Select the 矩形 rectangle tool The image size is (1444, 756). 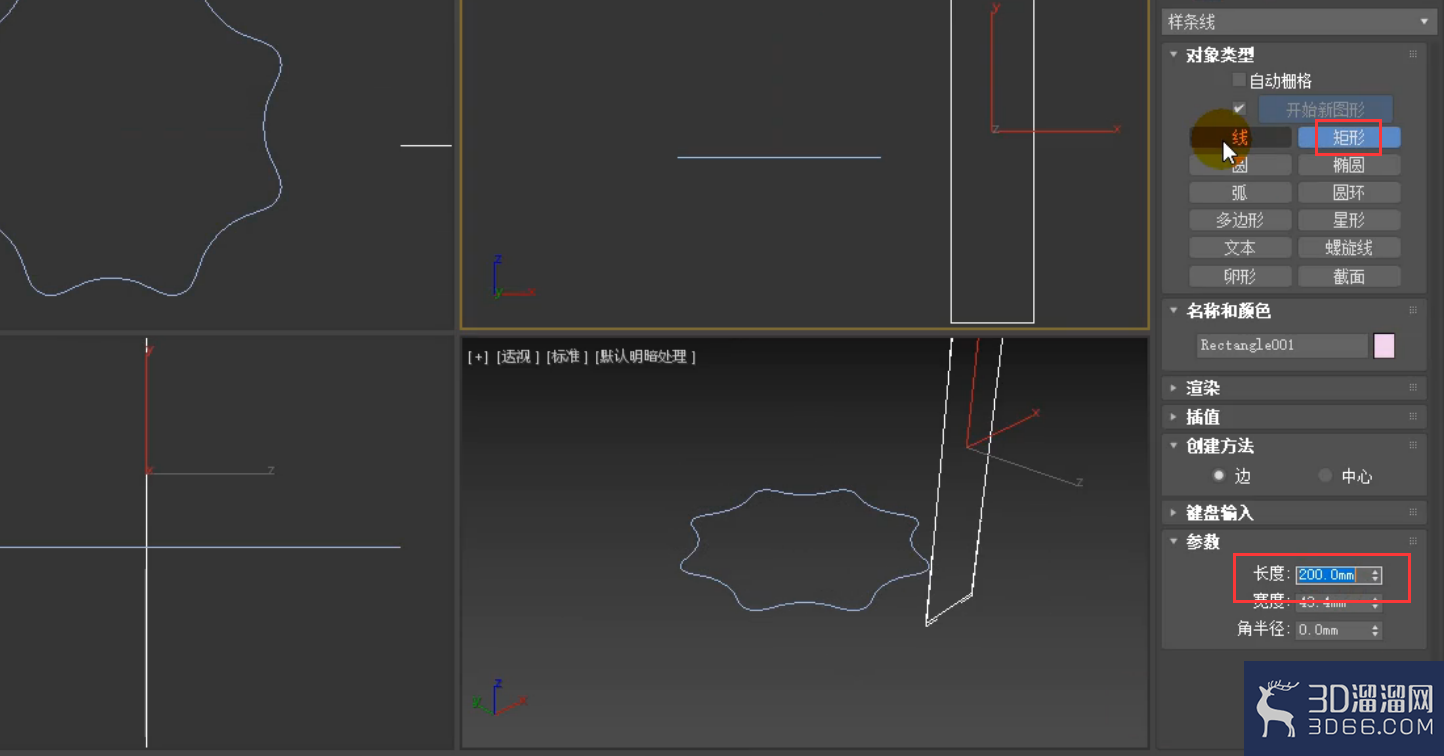pos(1349,137)
